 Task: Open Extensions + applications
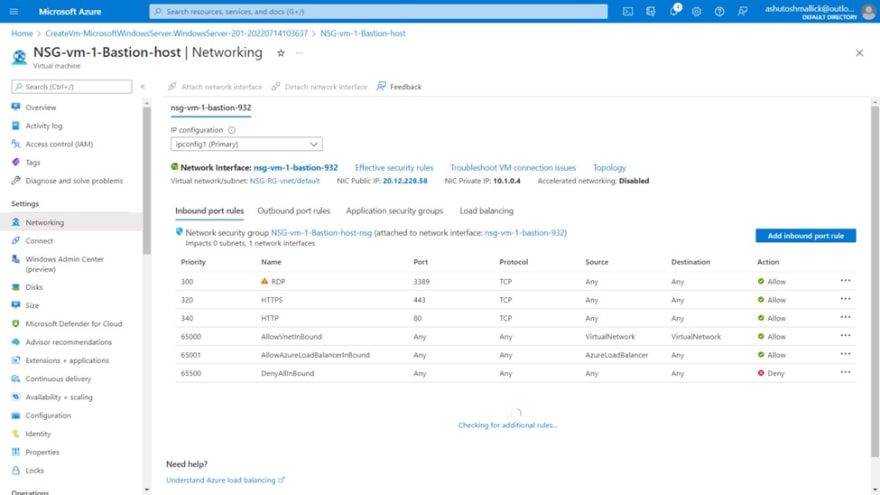(67, 360)
